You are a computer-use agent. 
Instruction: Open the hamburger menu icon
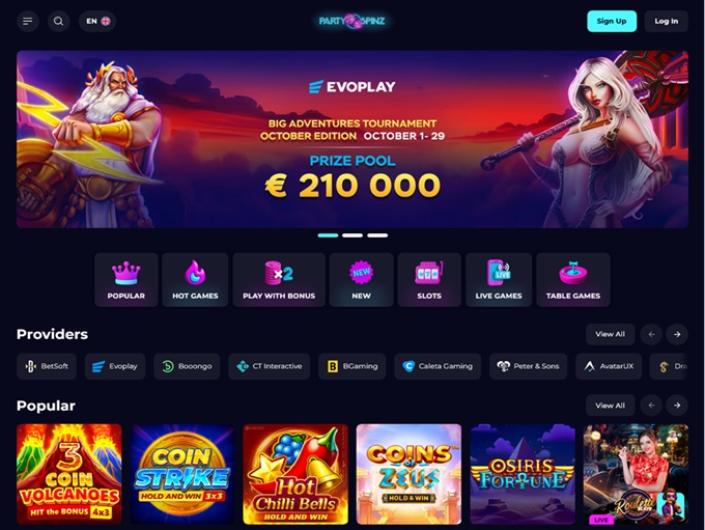point(27,21)
